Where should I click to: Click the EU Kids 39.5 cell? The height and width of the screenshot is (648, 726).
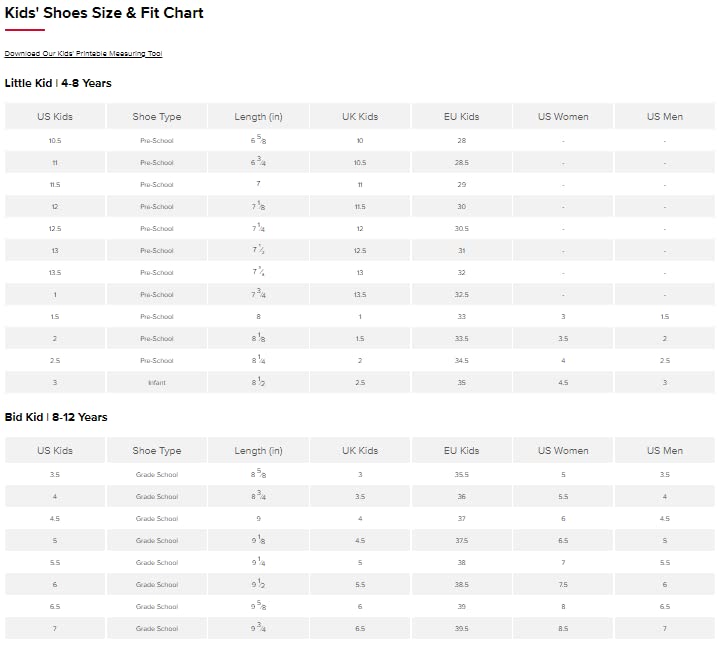point(461,629)
